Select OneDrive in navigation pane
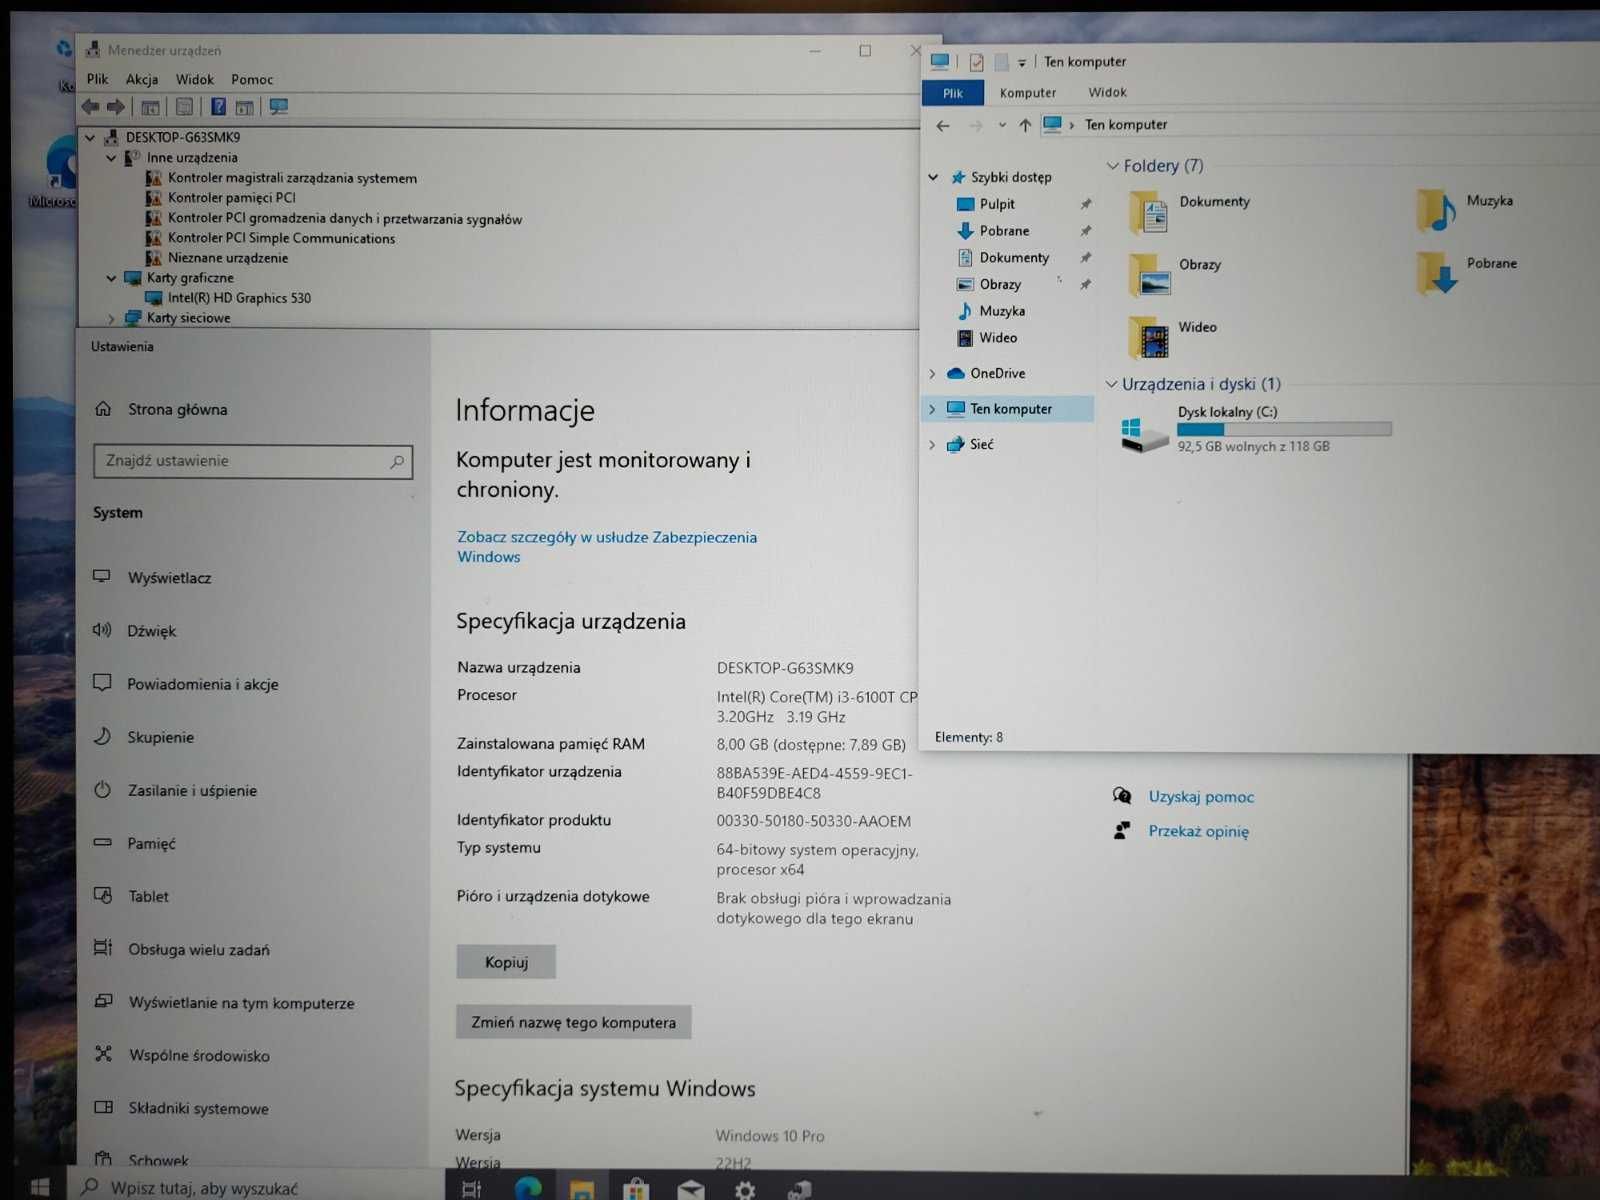The width and height of the screenshot is (1600, 1200). click(x=997, y=373)
